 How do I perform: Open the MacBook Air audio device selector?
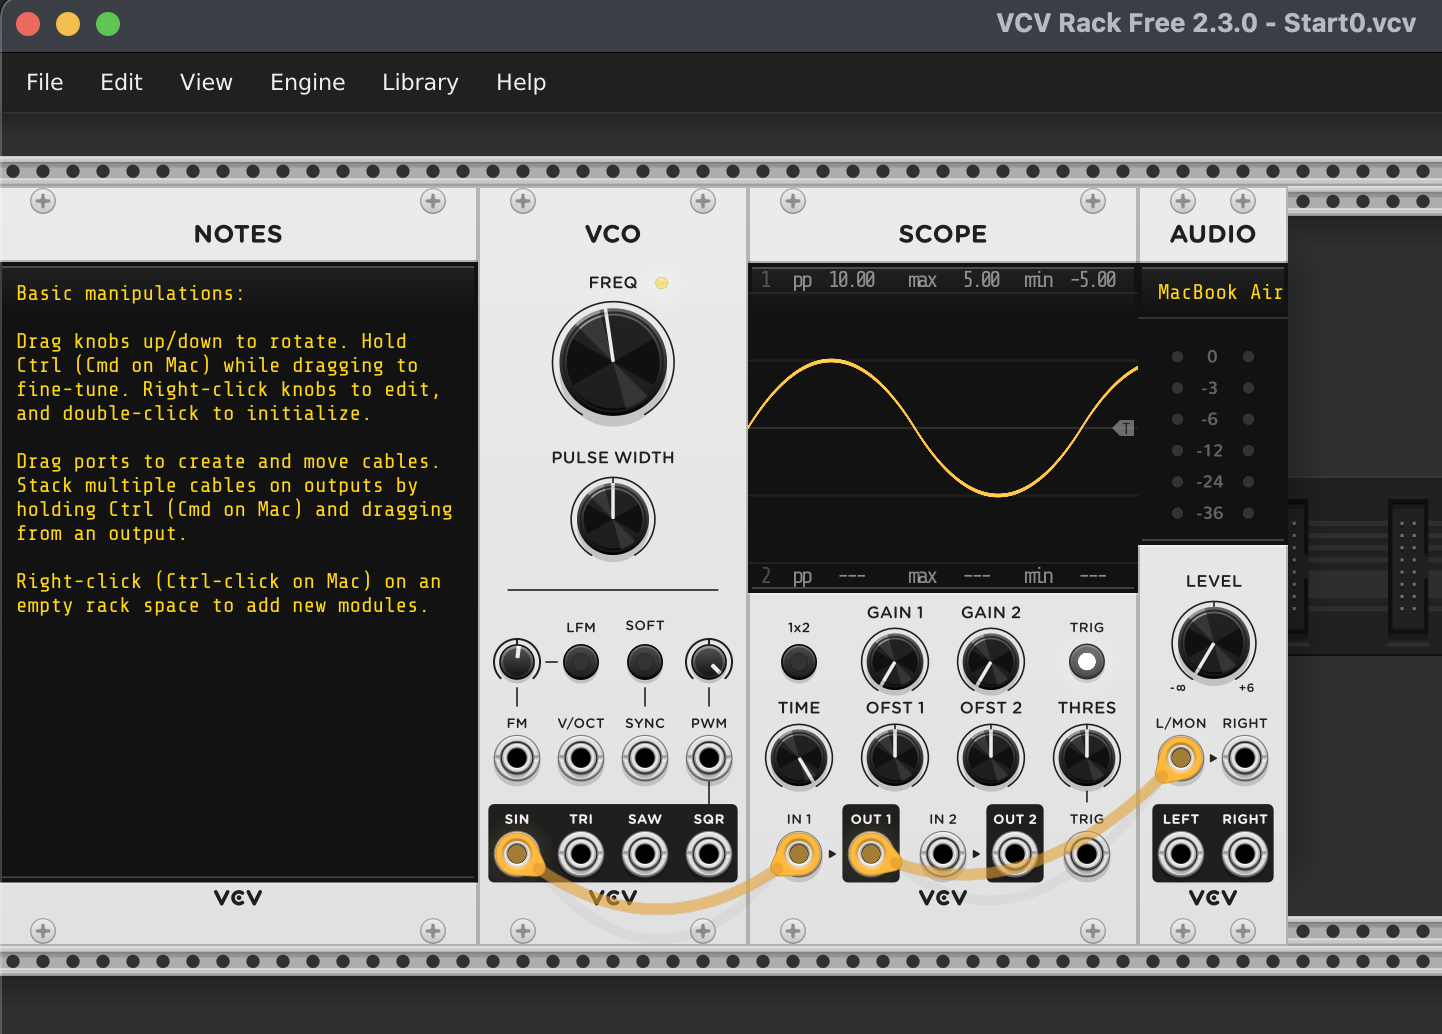[1213, 292]
